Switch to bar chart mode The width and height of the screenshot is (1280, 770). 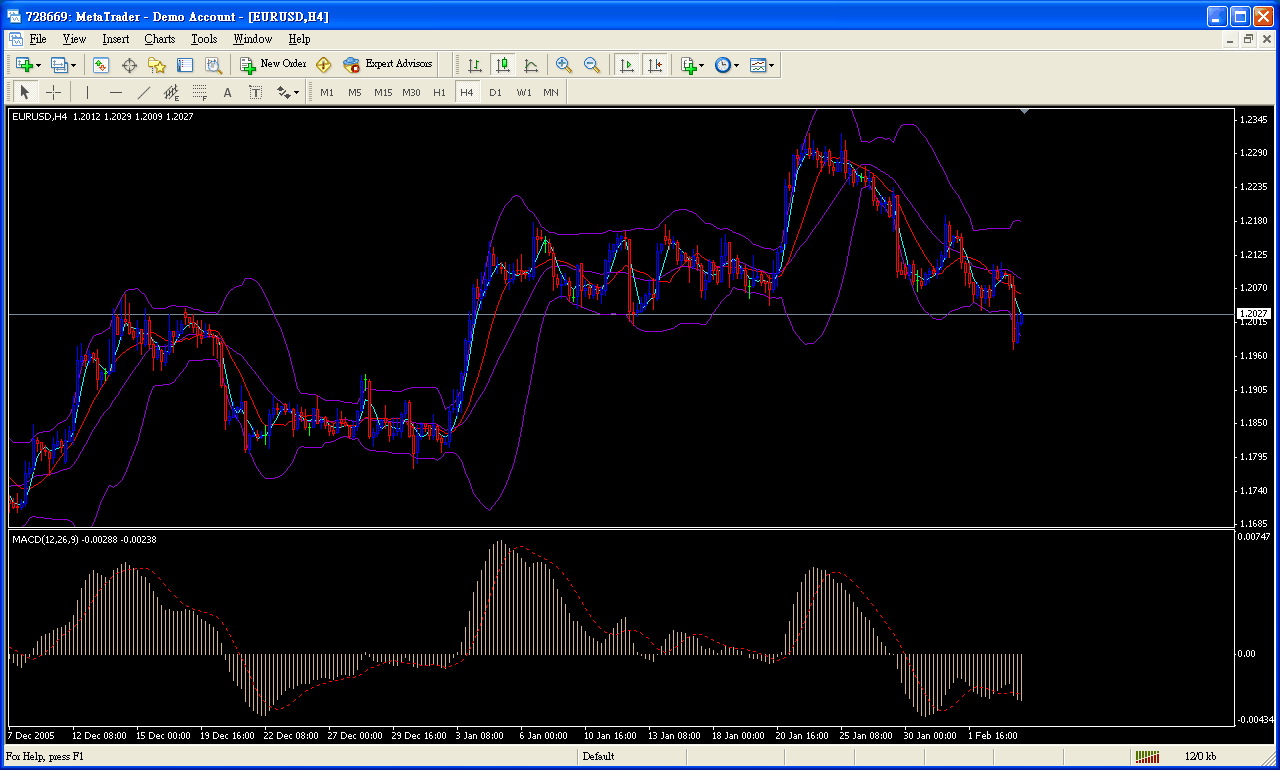[475, 65]
